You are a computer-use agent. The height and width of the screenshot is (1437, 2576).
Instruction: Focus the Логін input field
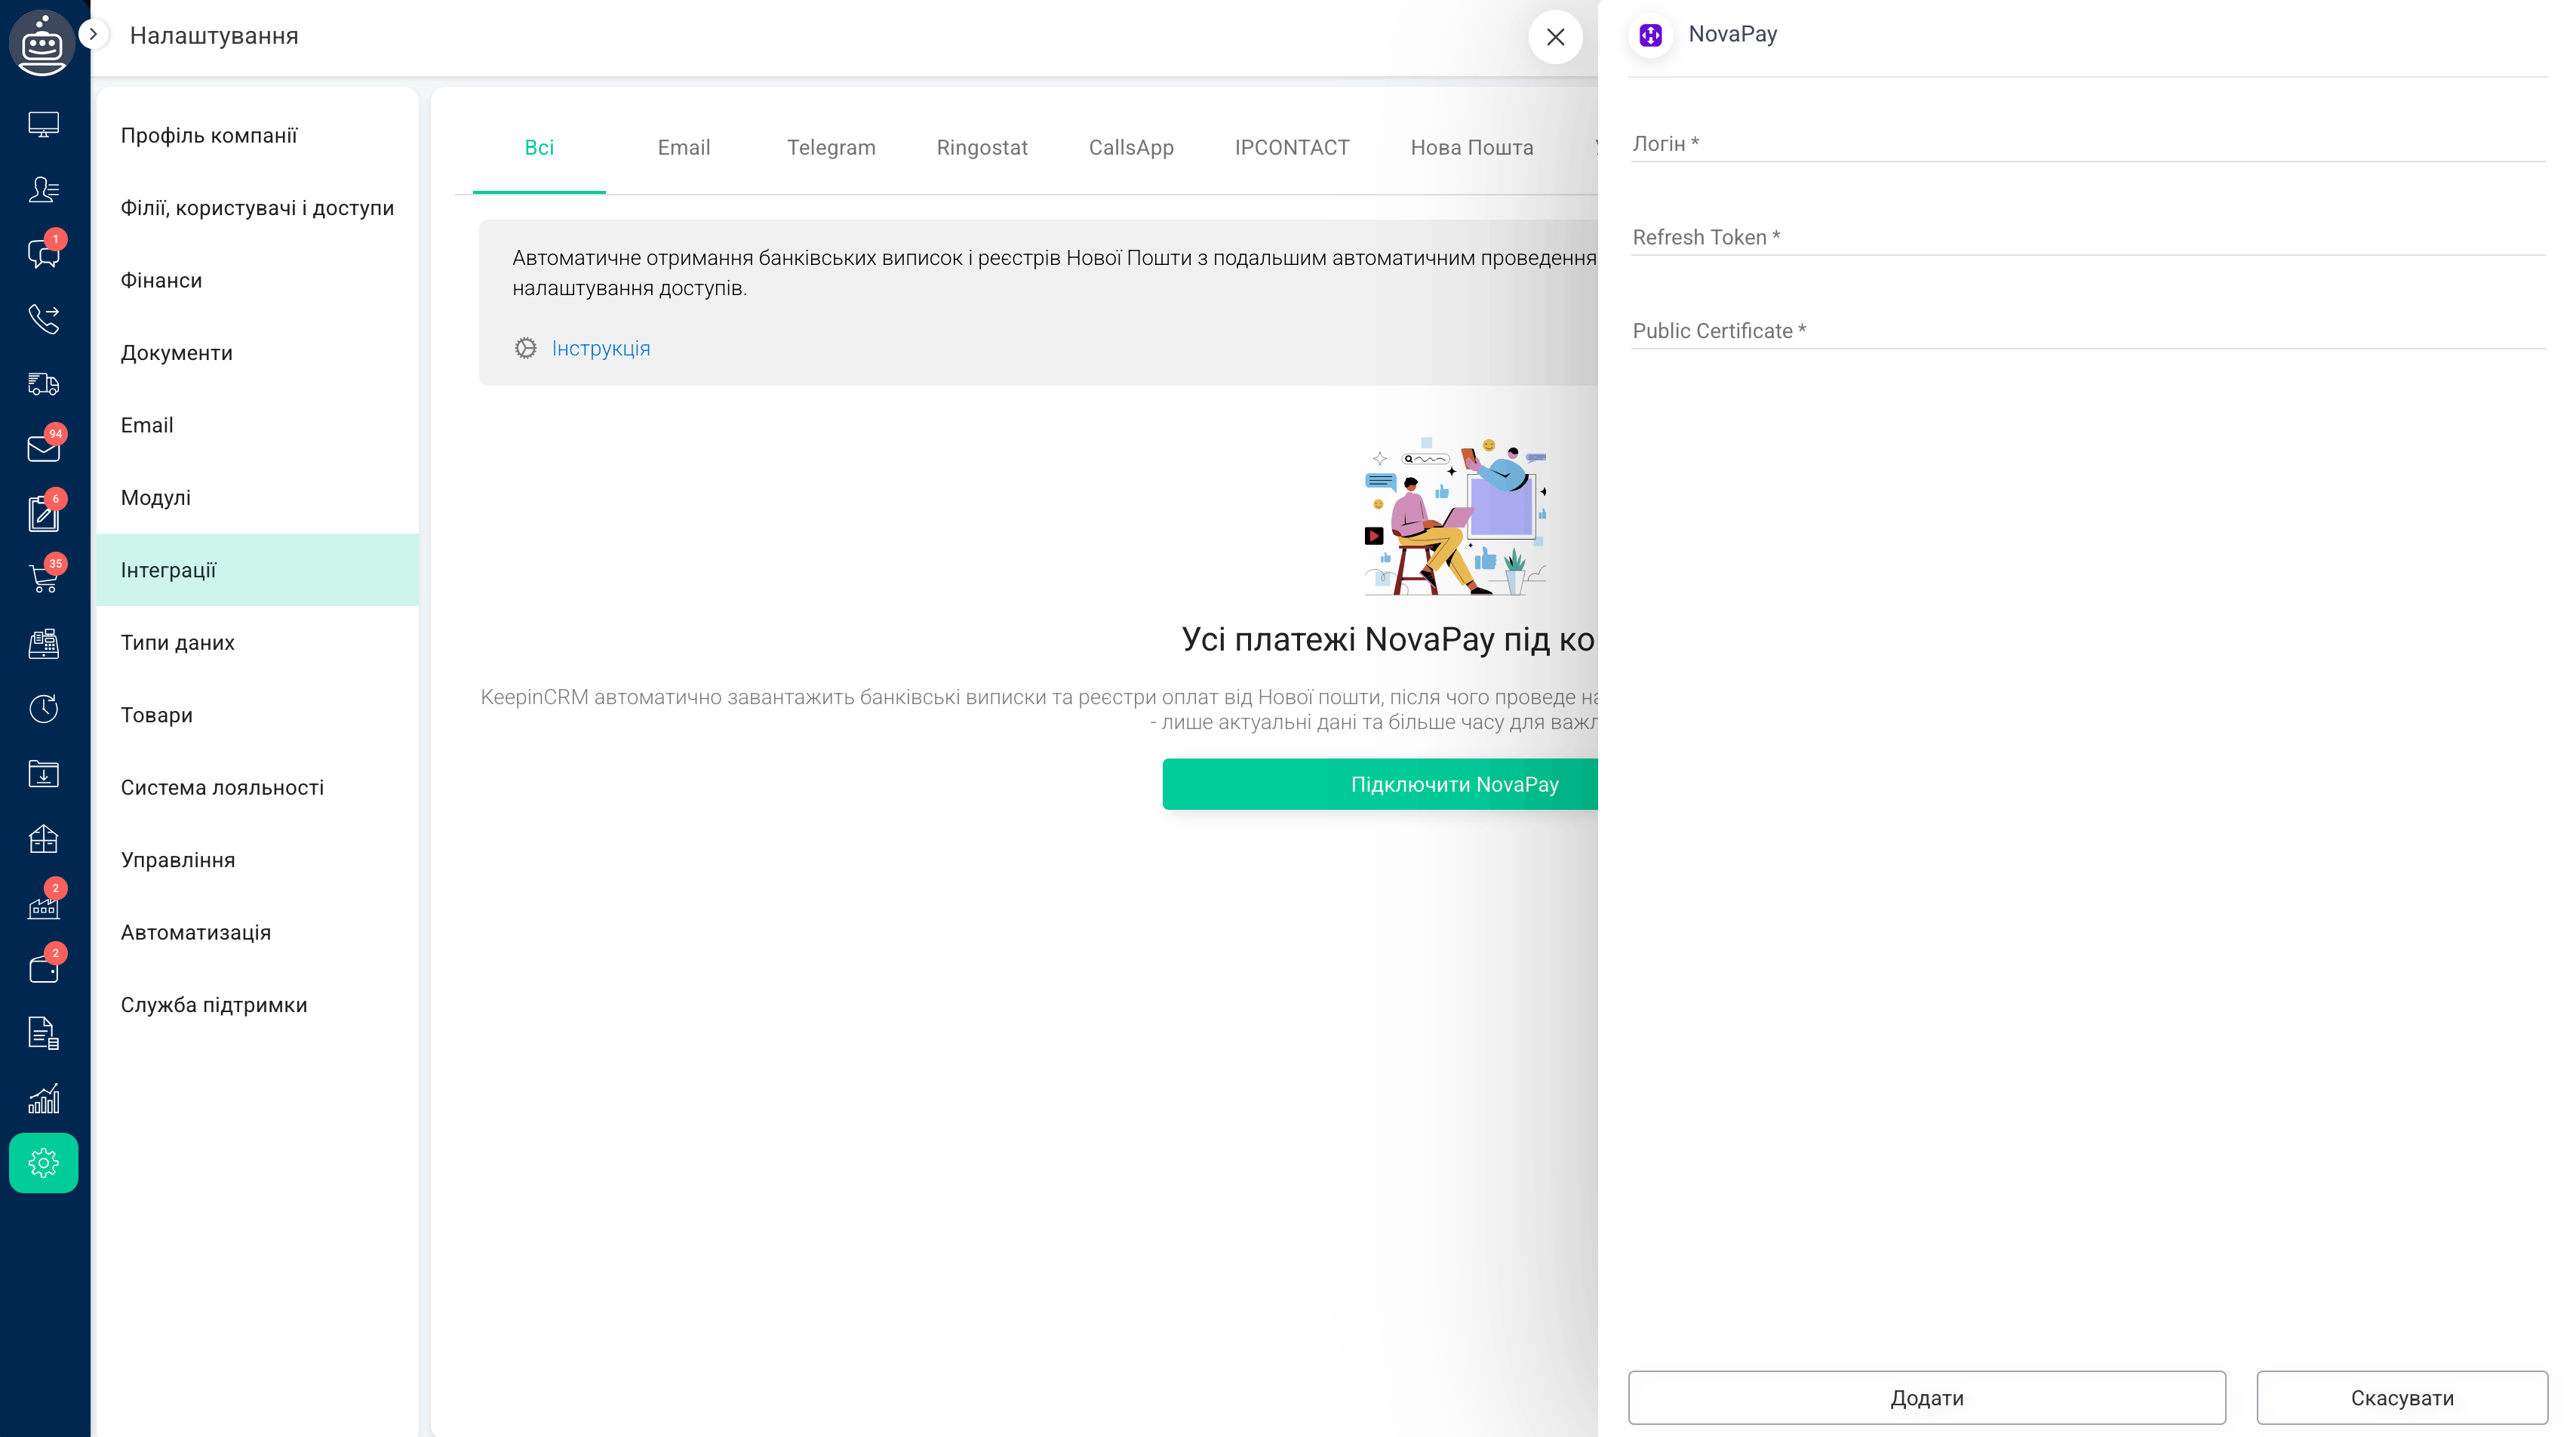click(x=2088, y=143)
